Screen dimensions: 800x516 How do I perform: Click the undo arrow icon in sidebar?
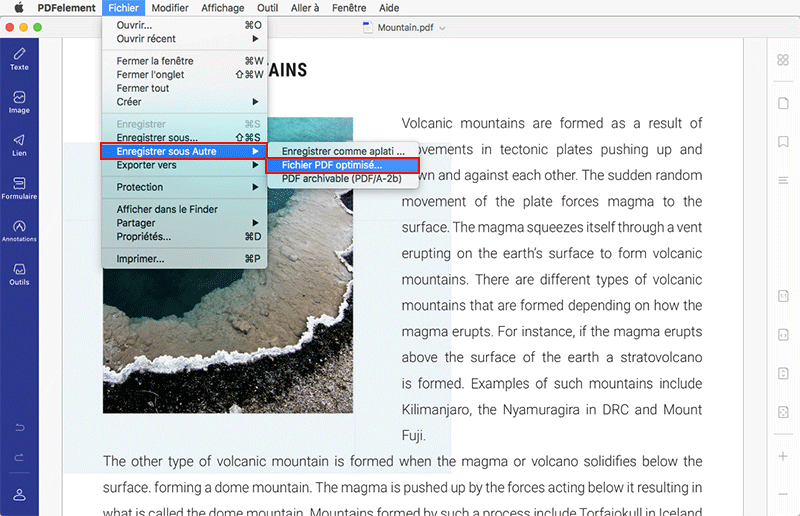pos(19,427)
